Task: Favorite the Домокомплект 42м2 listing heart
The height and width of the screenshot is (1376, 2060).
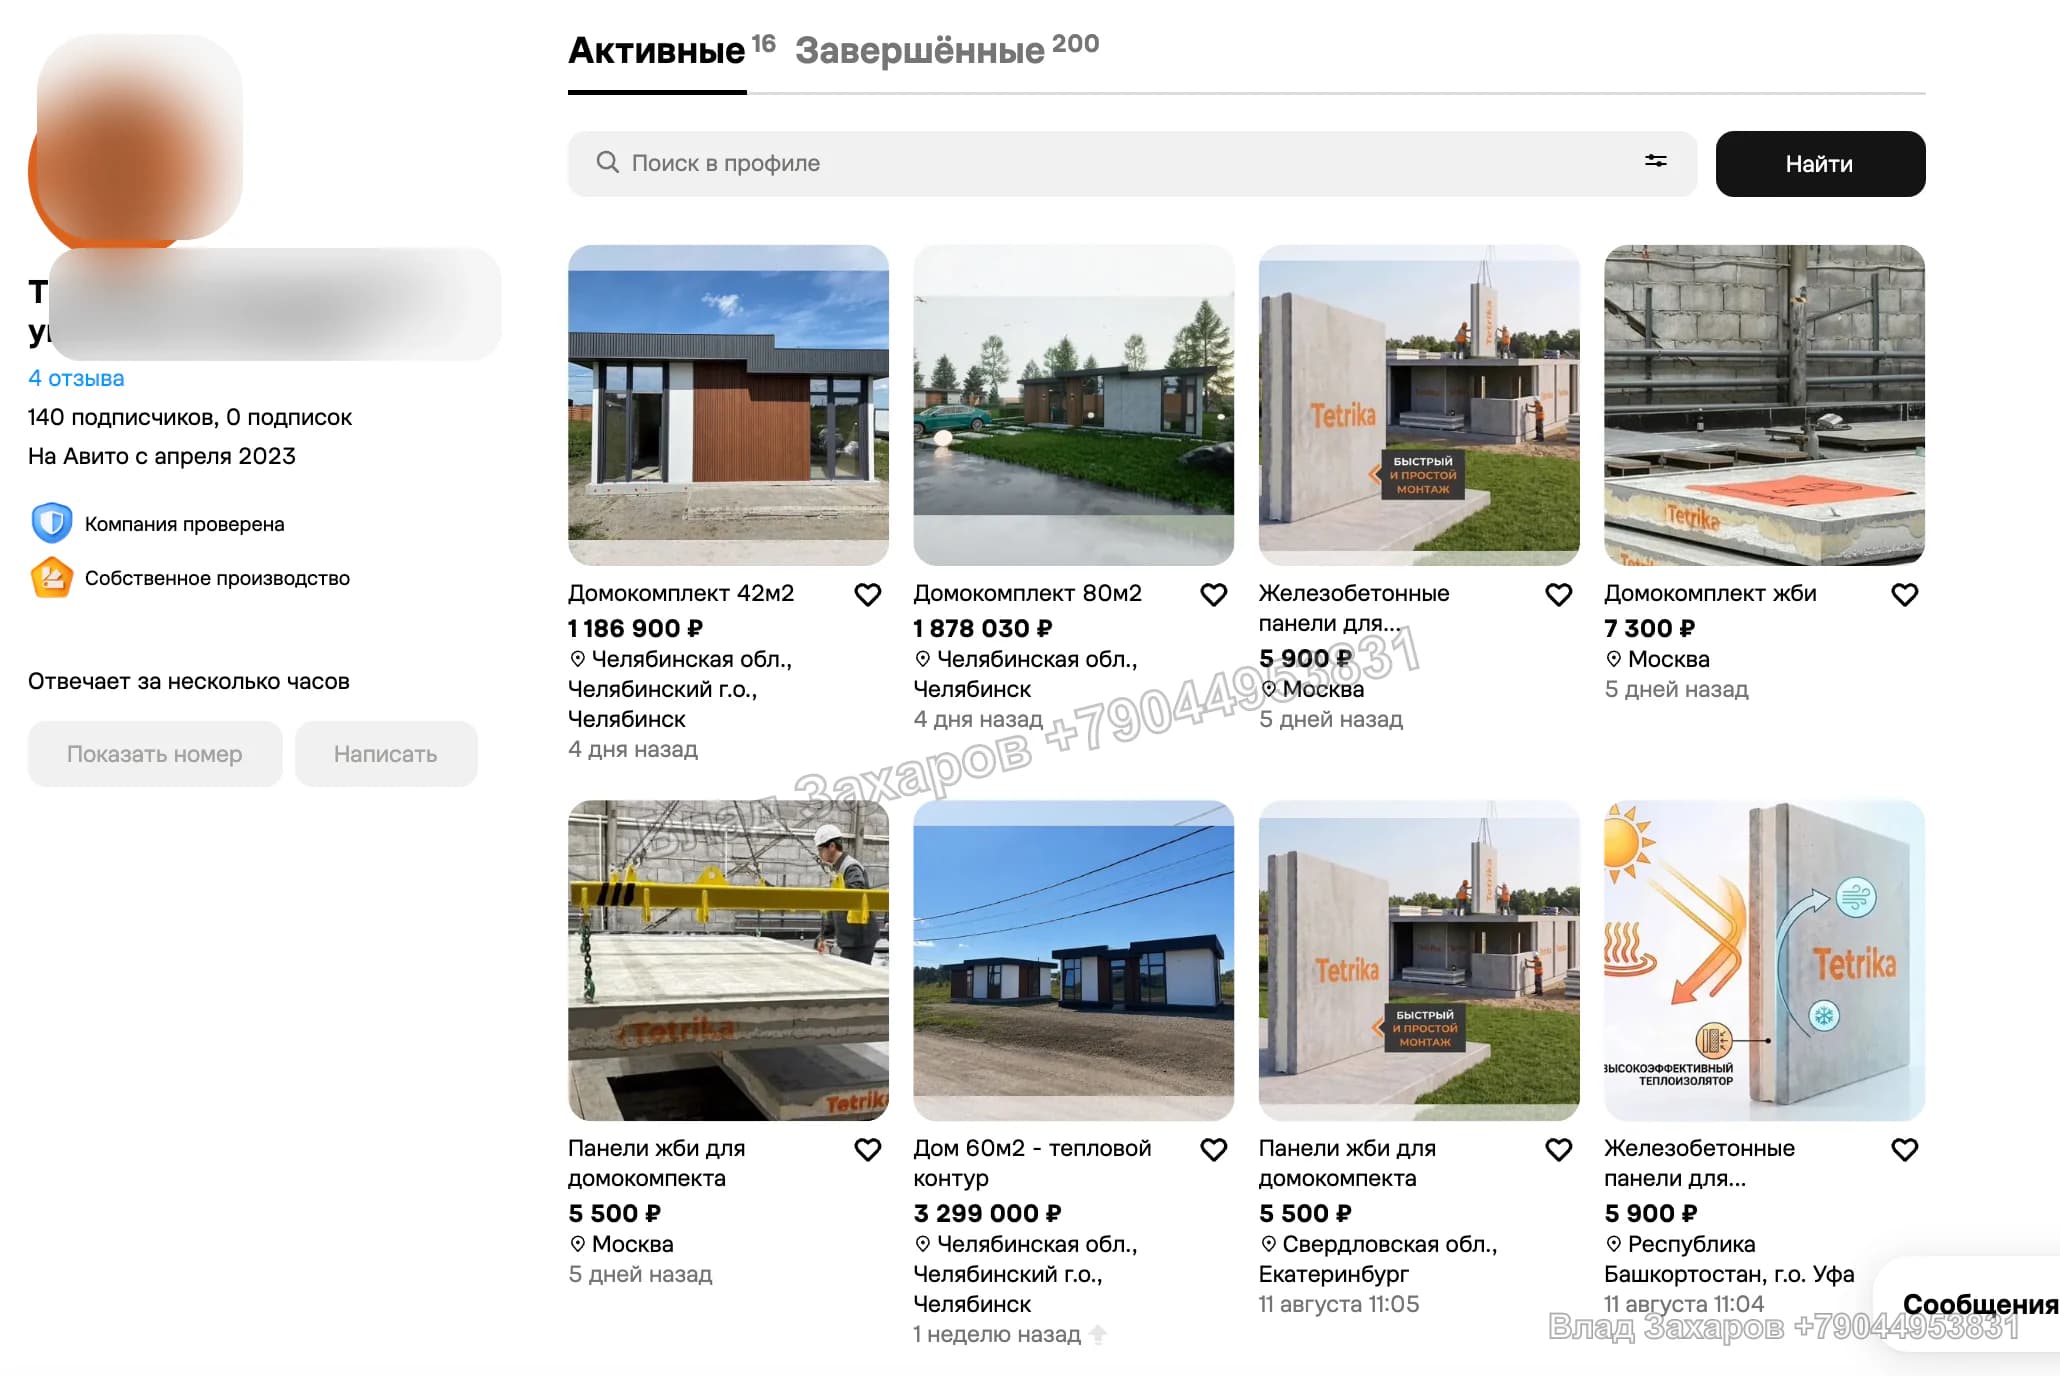Action: pos(868,595)
